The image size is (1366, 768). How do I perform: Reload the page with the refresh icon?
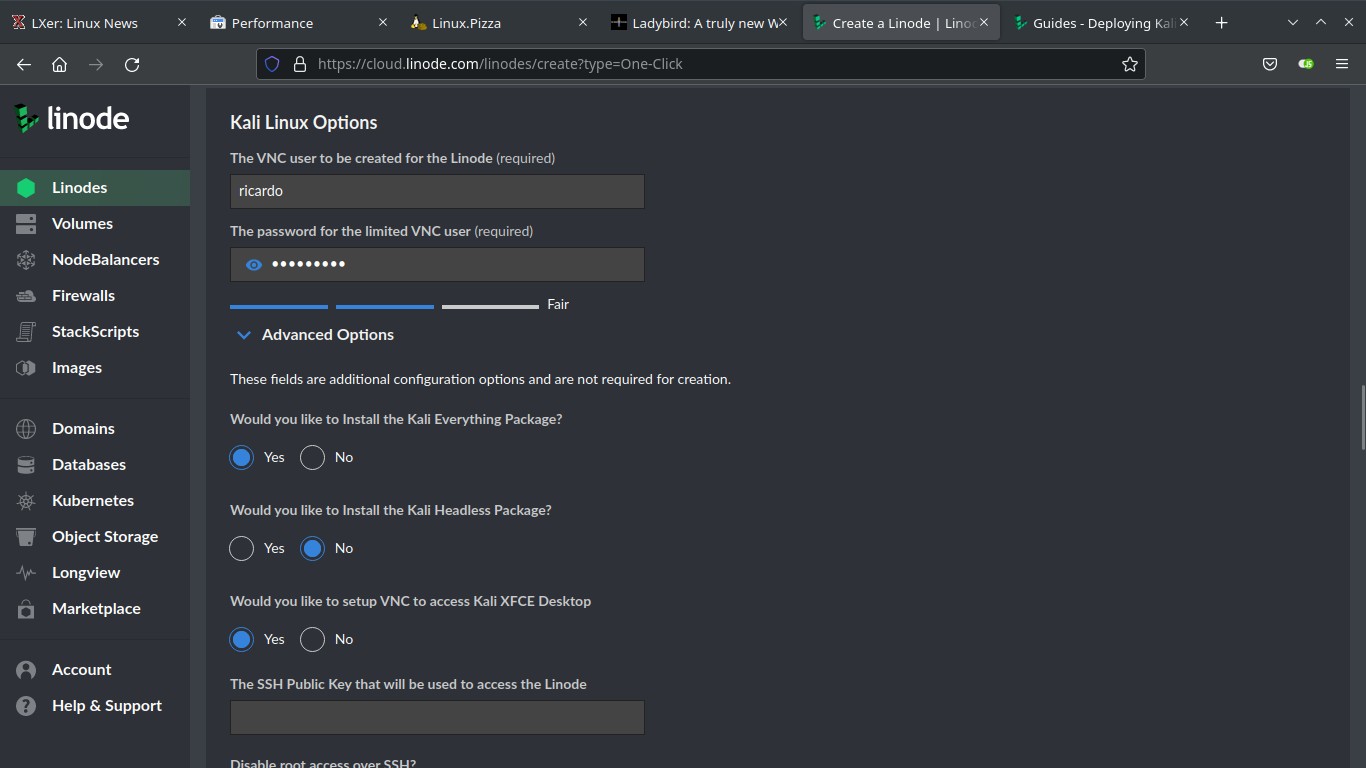[x=132, y=64]
